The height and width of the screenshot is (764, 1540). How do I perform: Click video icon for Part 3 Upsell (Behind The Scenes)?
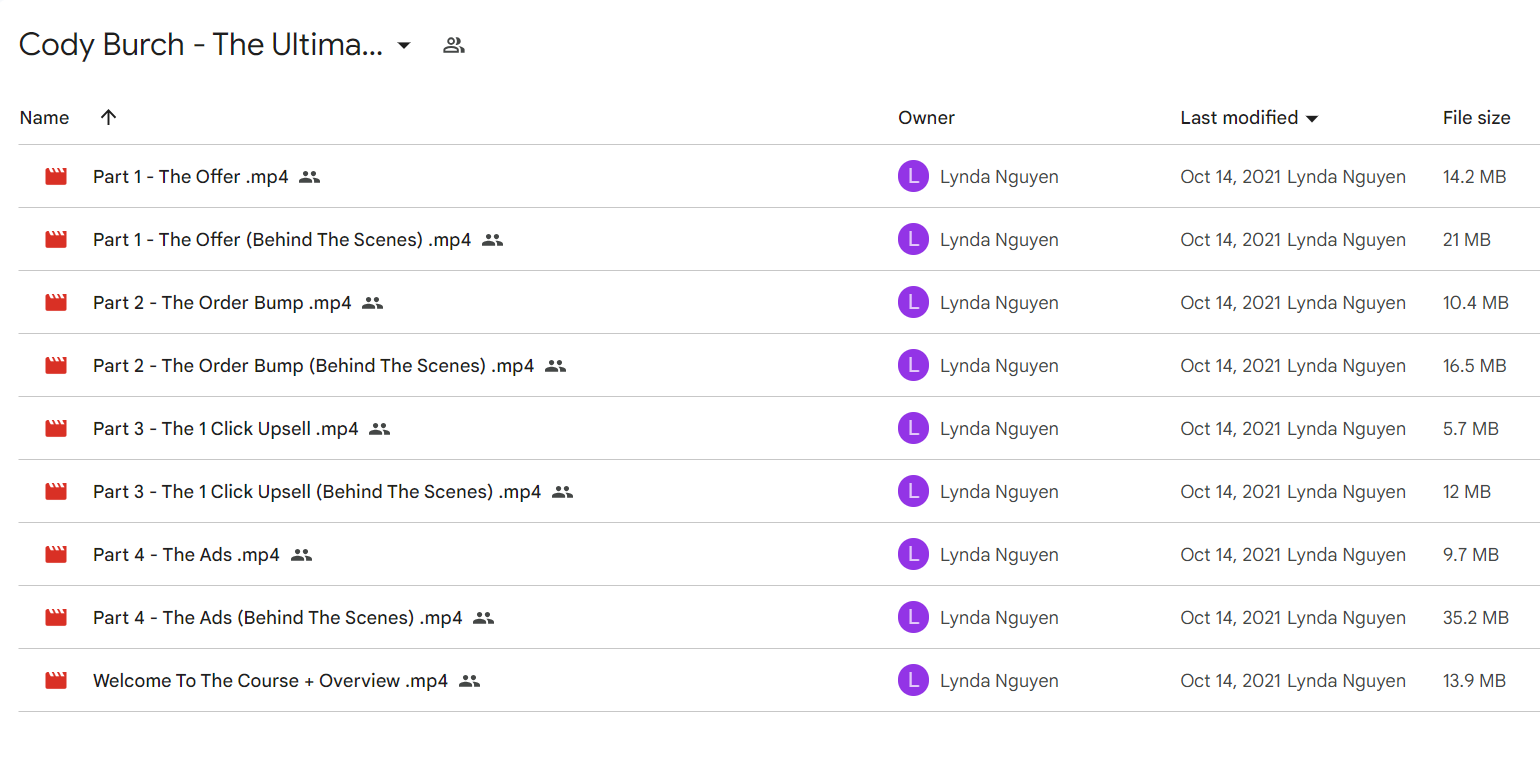(56, 492)
